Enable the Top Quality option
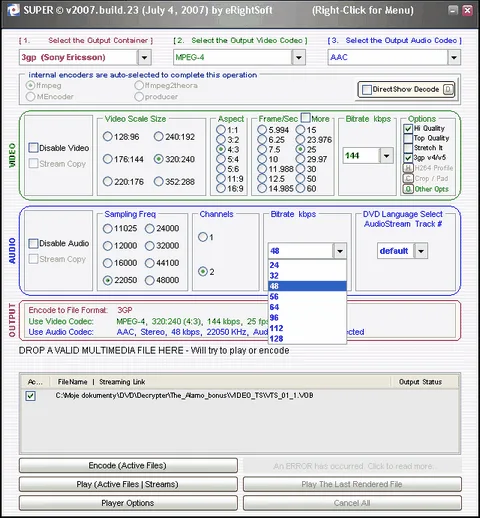 (x=408, y=138)
